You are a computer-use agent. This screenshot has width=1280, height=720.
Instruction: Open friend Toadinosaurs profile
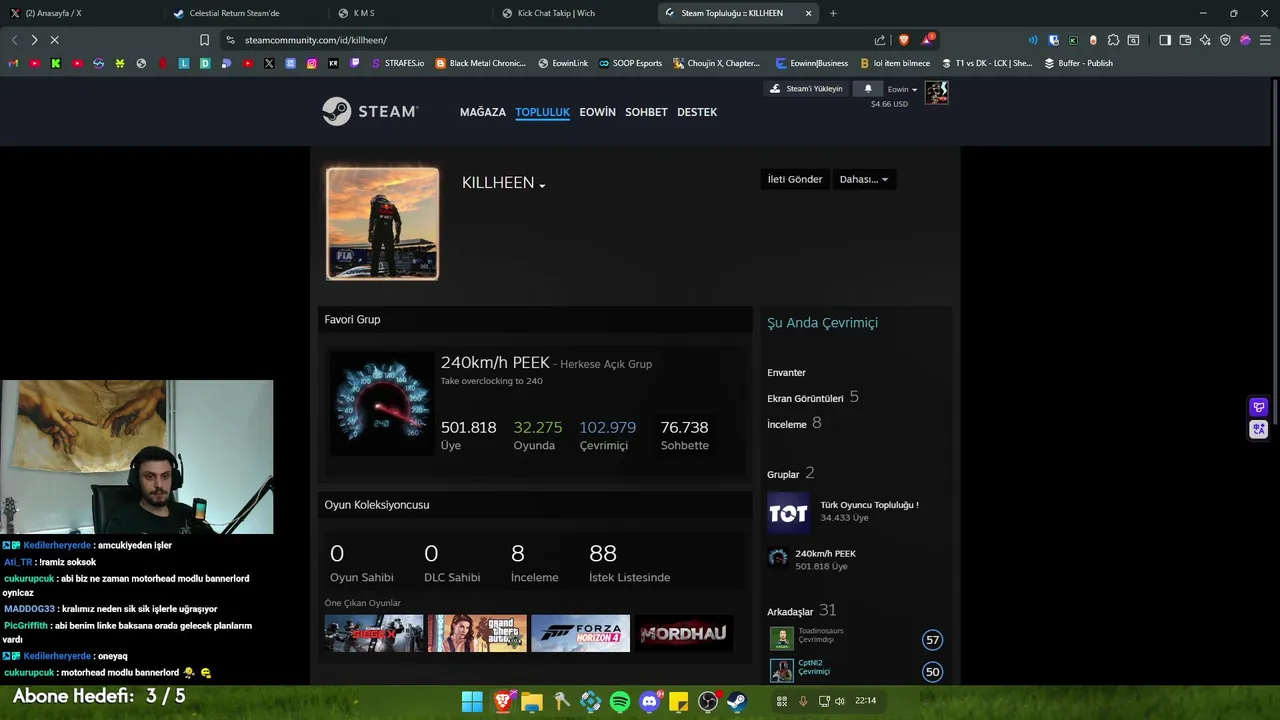pos(820,631)
